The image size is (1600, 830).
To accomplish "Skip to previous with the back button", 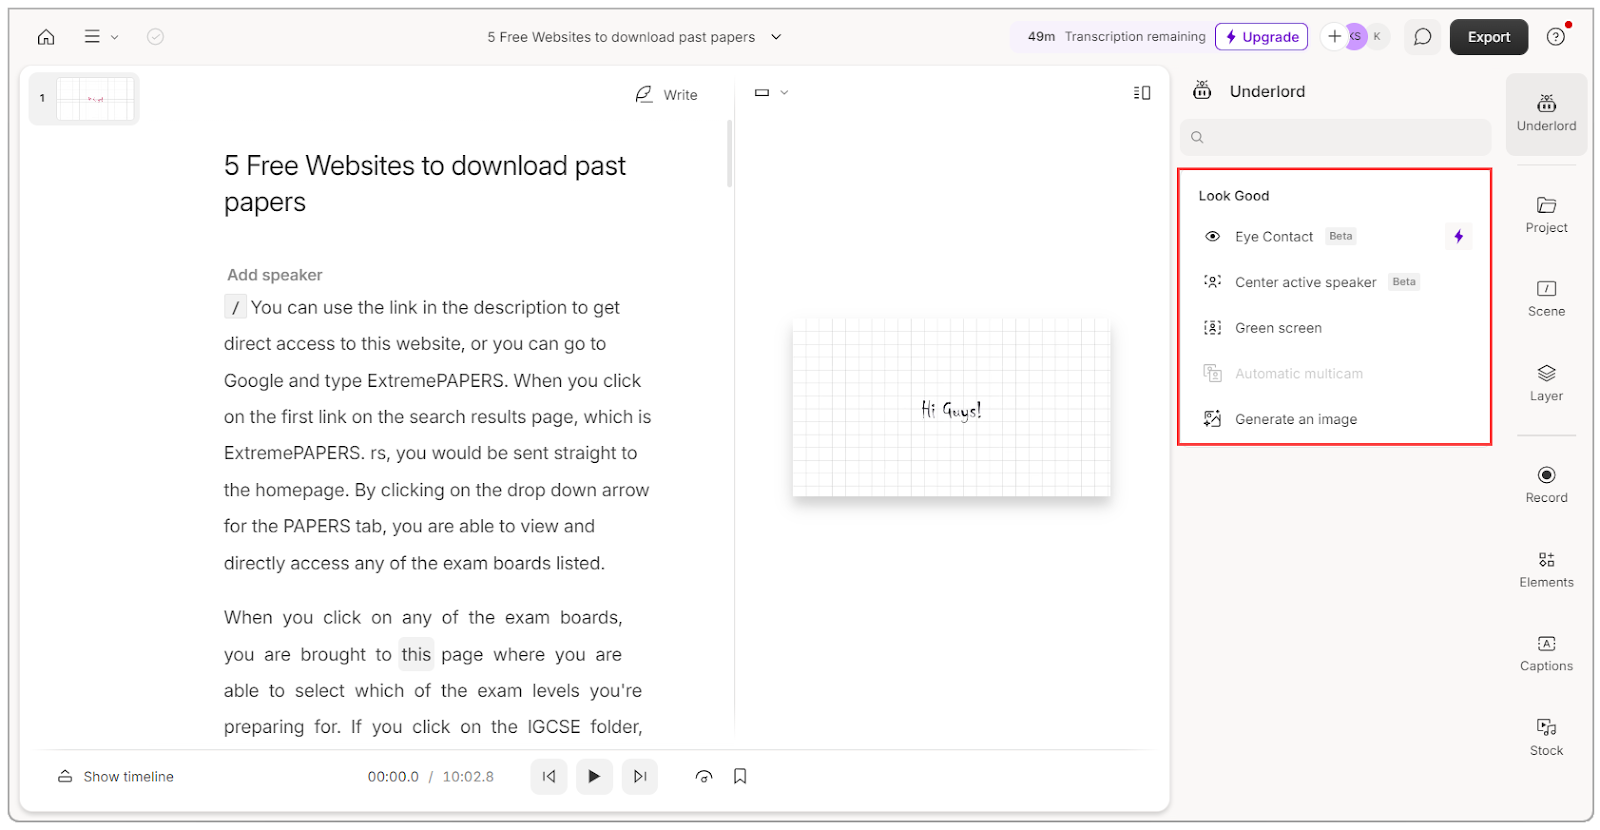I will point(549,776).
